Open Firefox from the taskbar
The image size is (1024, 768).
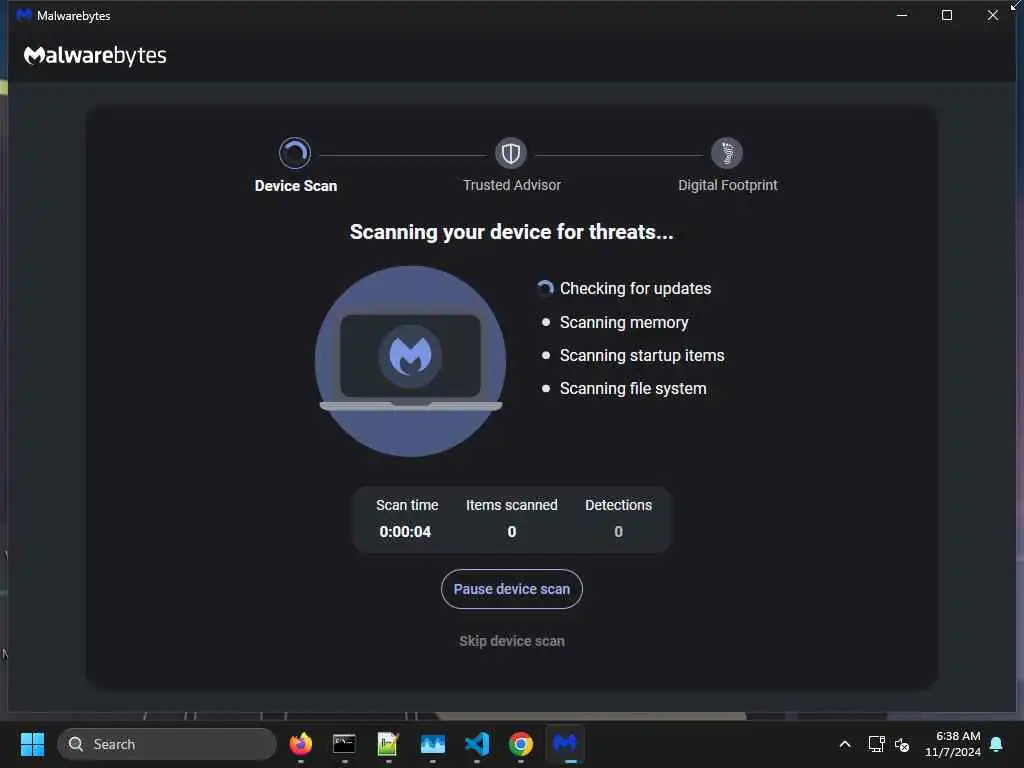pos(300,744)
